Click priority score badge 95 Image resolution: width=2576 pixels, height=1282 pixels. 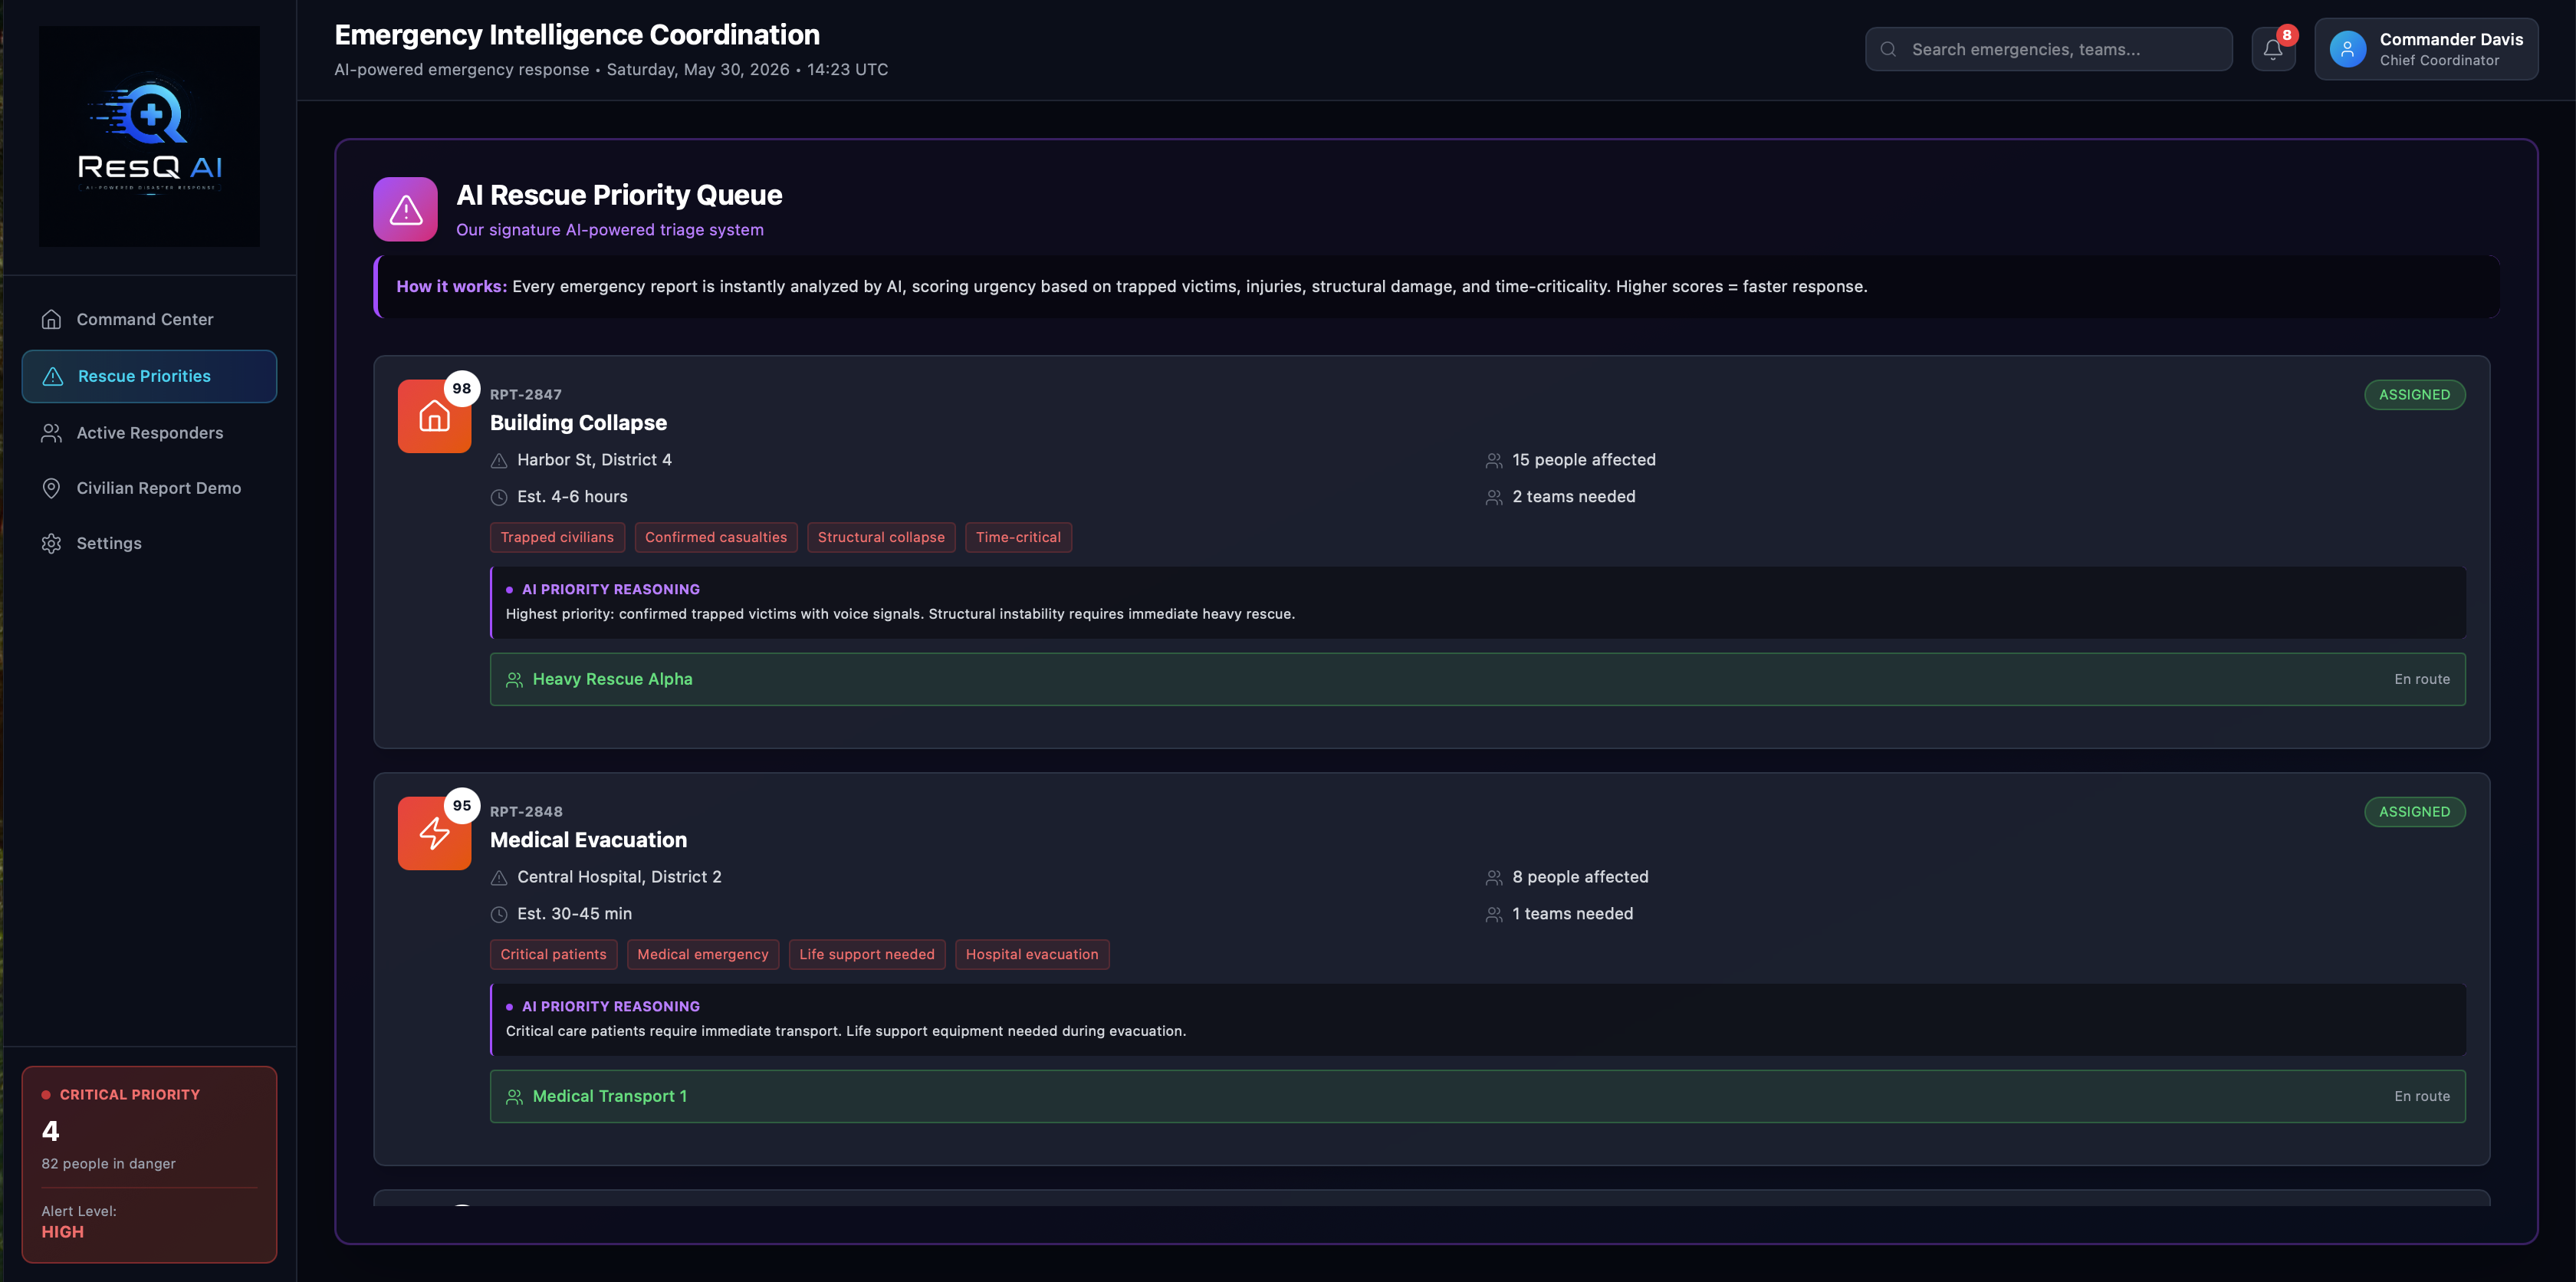(x=461, y=805)
